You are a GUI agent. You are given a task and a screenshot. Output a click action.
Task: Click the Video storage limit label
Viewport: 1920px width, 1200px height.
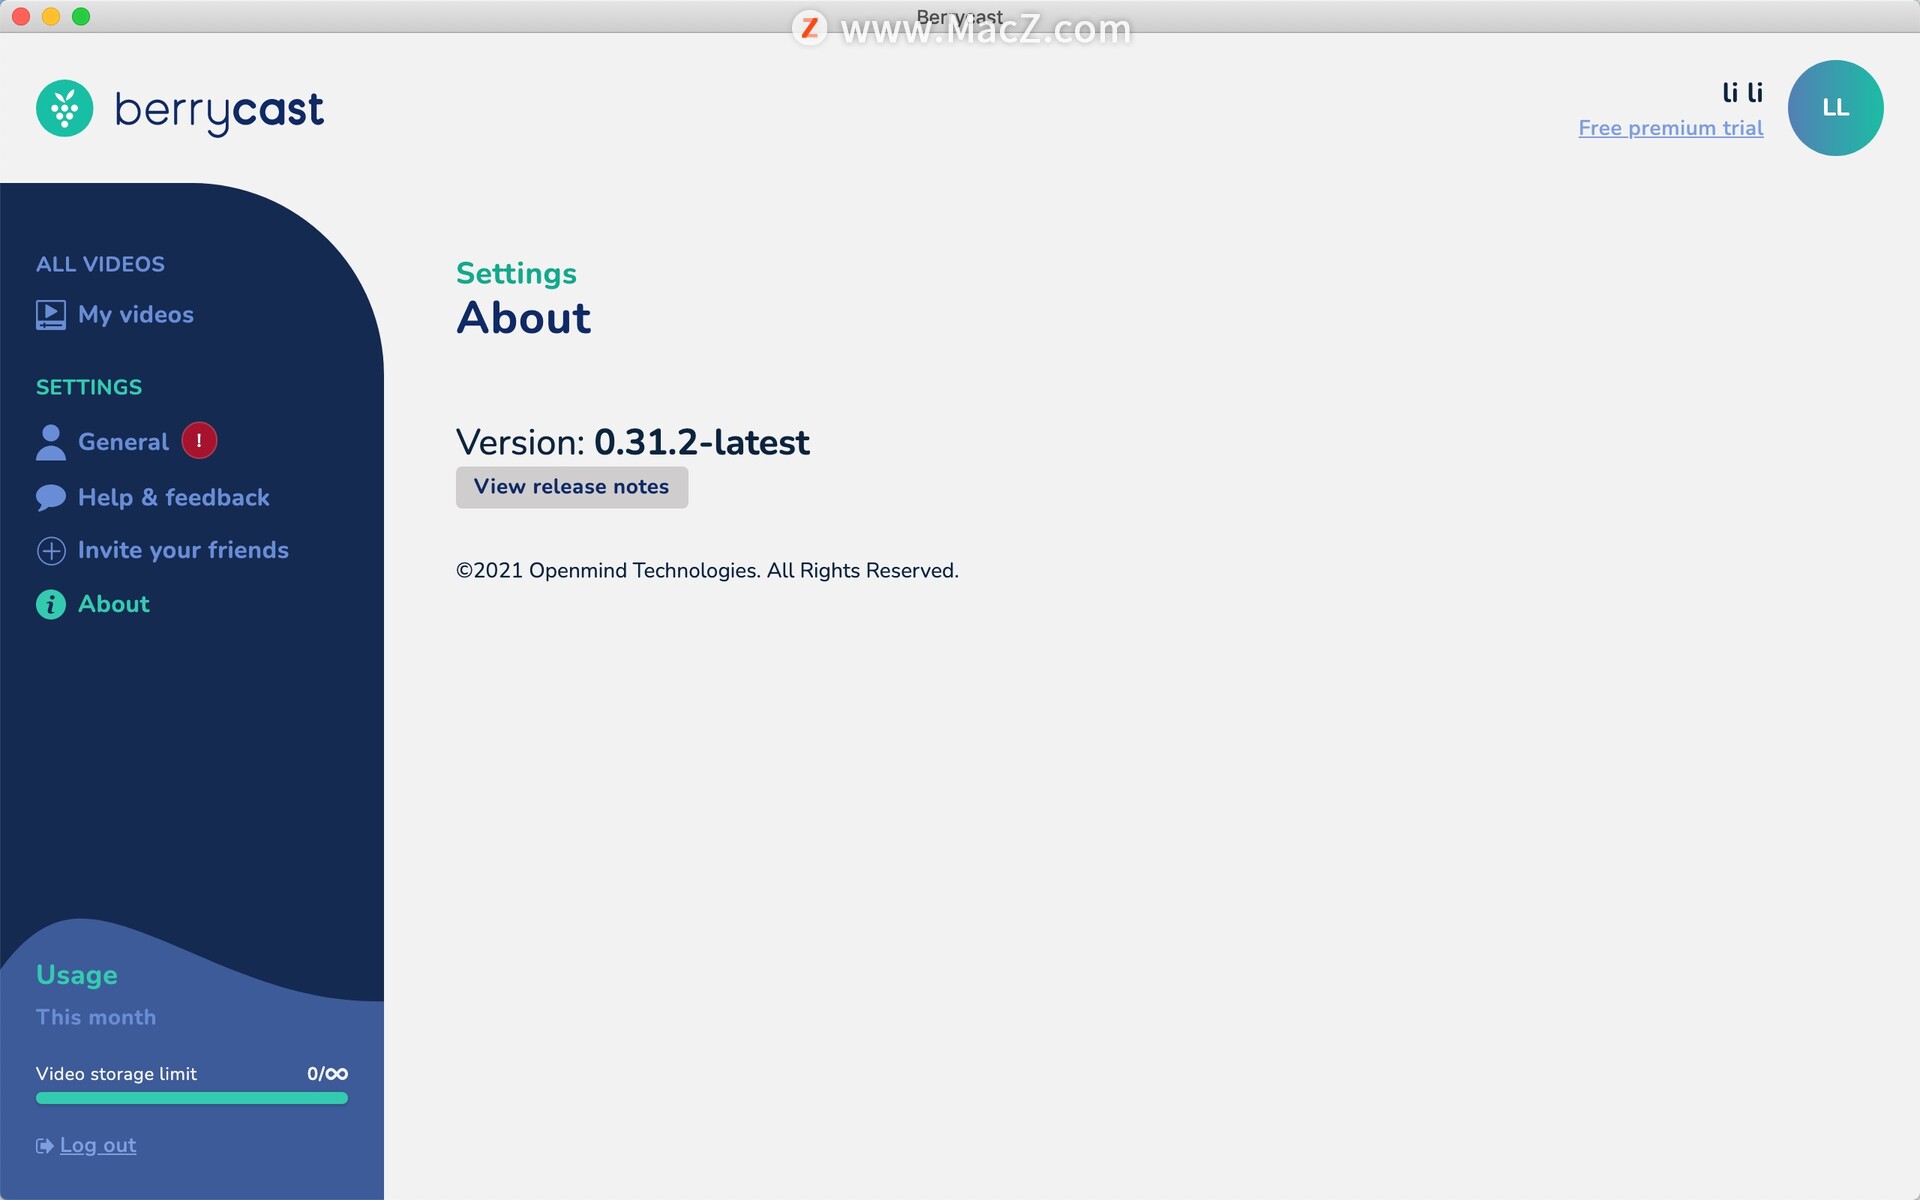pyautogui.click(x=116, y=1074)
